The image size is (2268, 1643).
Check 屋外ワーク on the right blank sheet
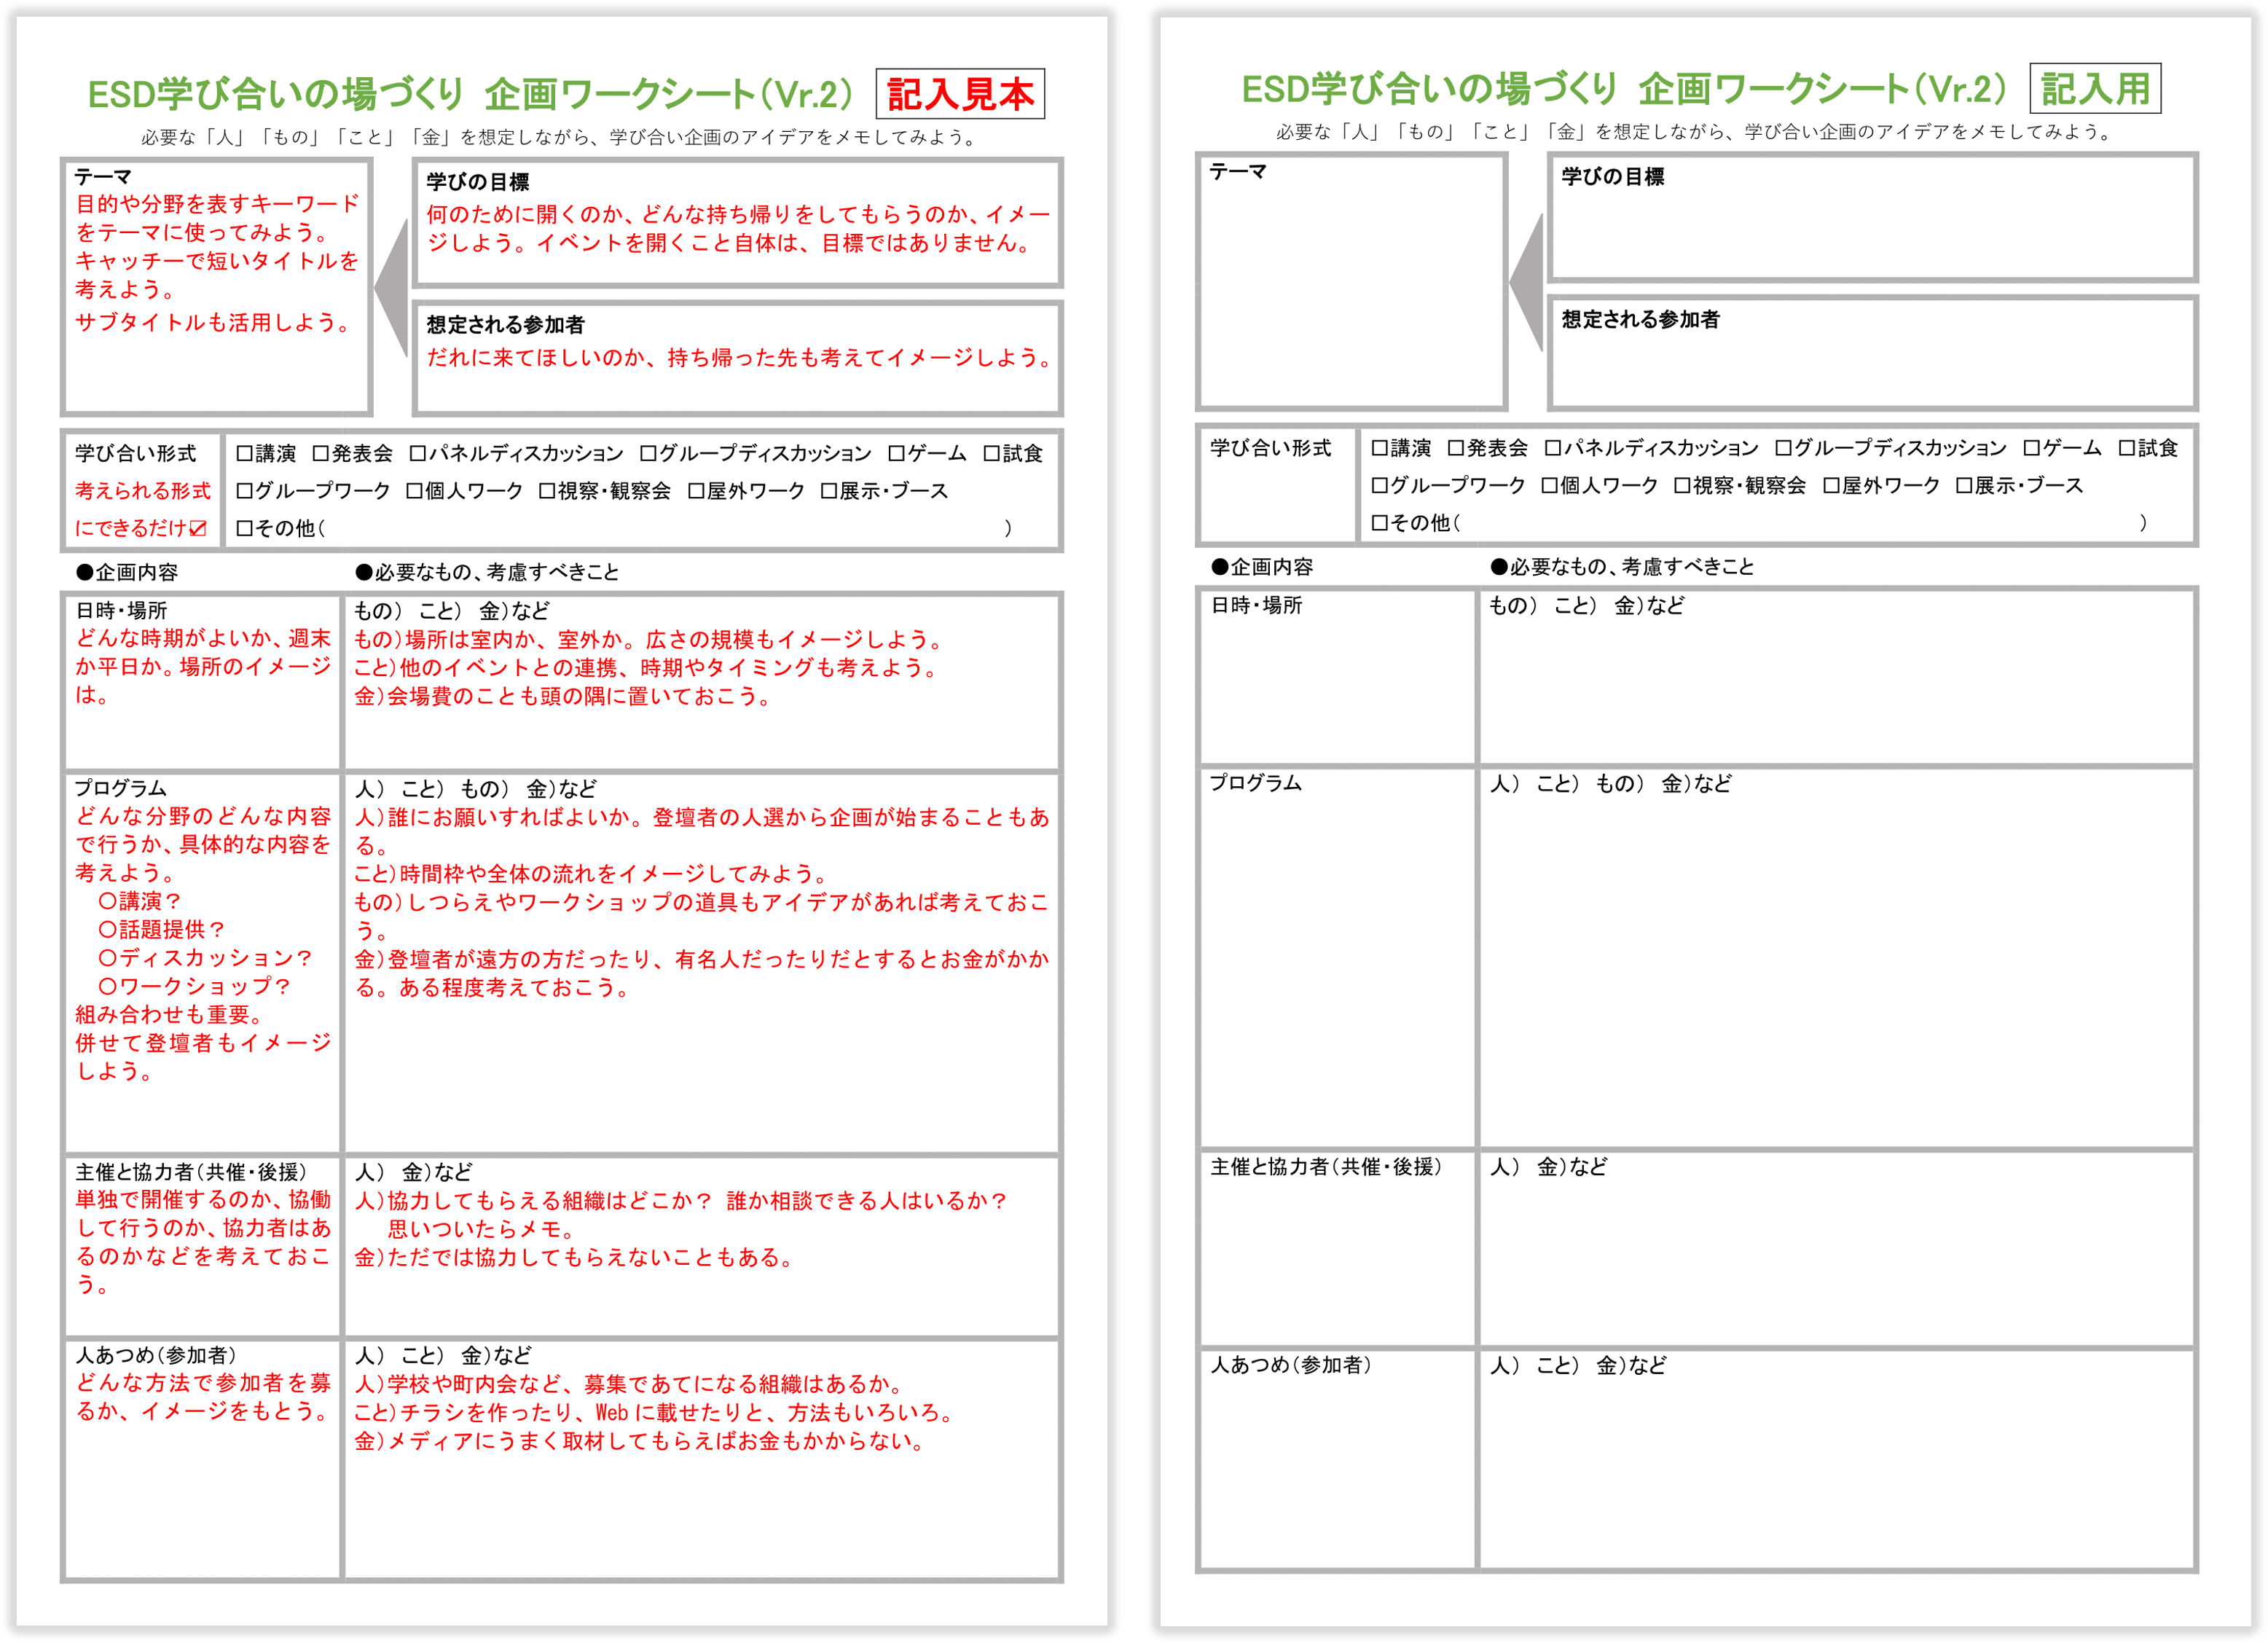coord(1831,485)
